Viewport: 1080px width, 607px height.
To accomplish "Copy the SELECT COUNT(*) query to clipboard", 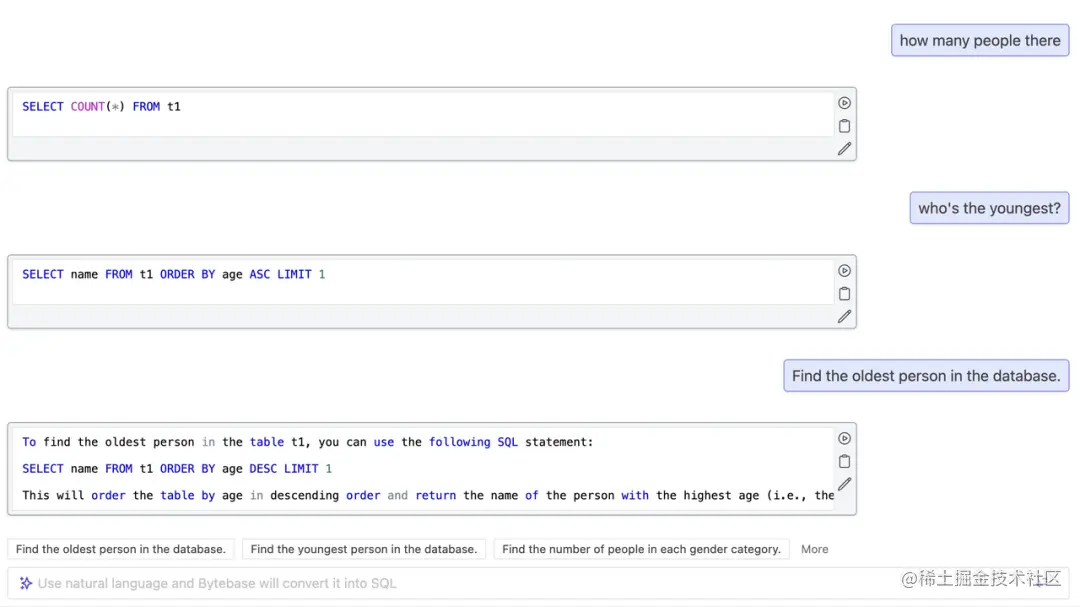I will pyautogui.click(x=844, y=126).
